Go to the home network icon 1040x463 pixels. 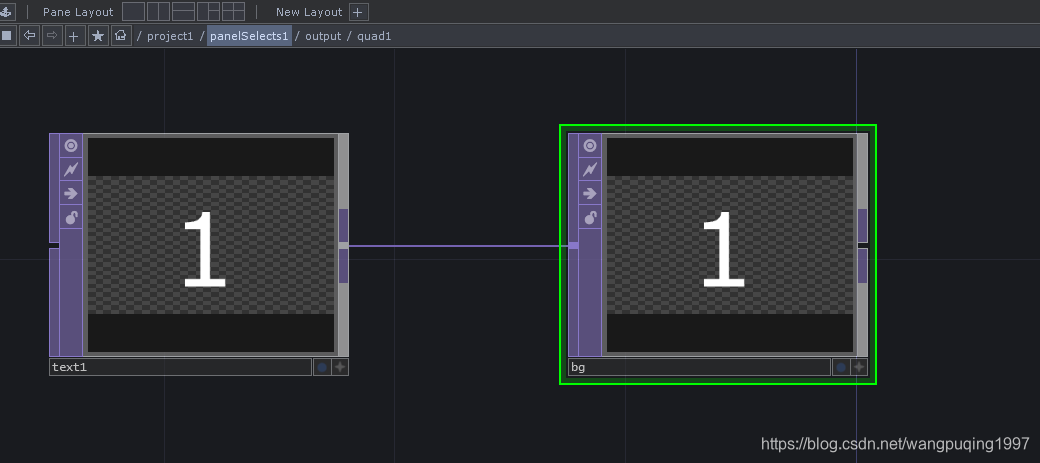point(120,36)
